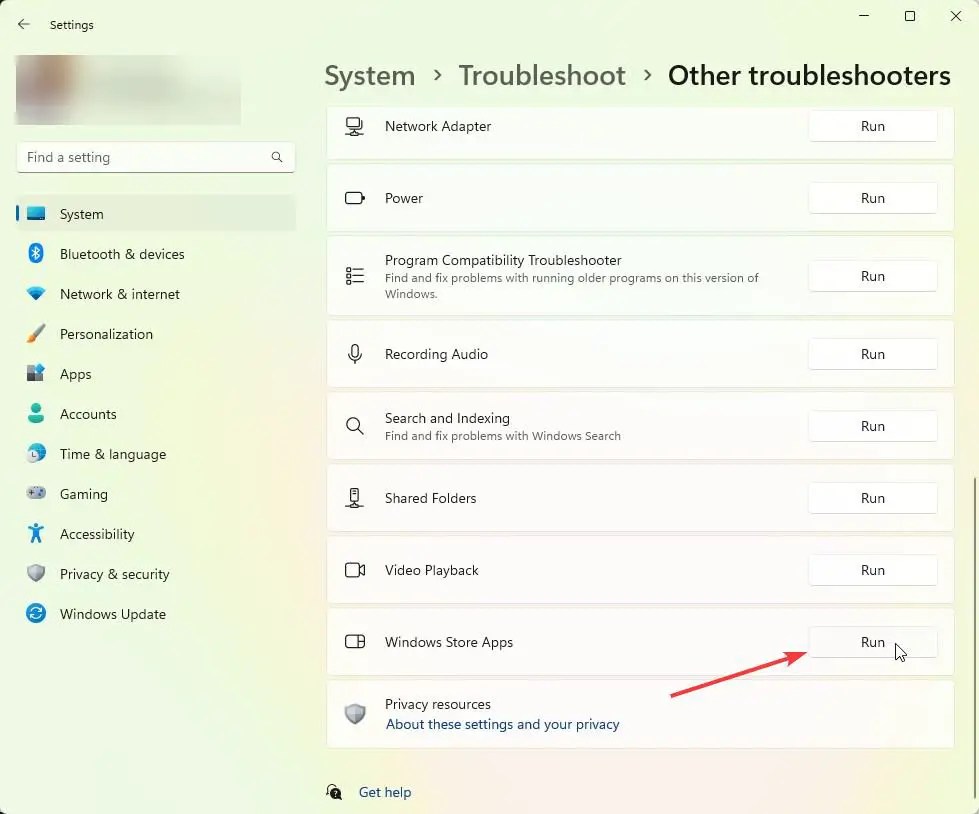Click the Privacy resources shield icon
This screenshot has height=814, width=979.
(355, 714)
